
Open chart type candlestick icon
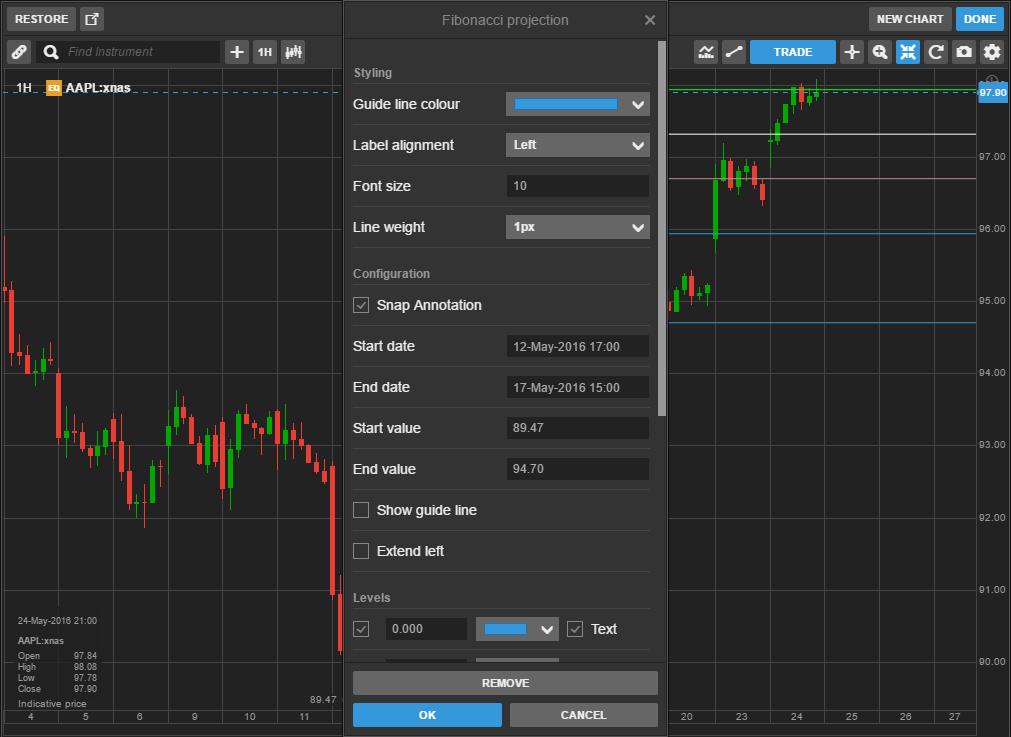tap(293, 52)
